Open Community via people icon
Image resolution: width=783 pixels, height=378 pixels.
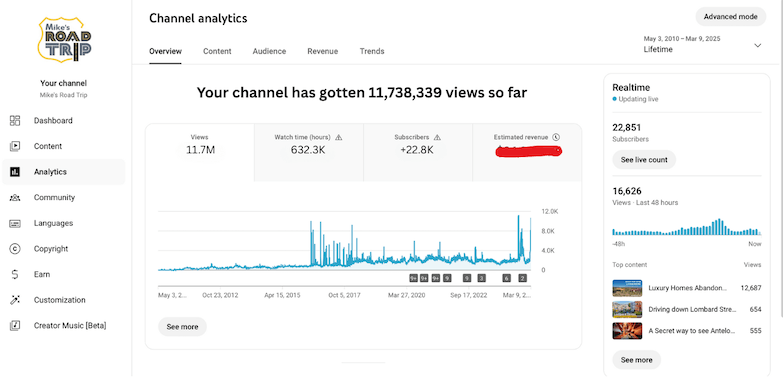pos(15,198)
